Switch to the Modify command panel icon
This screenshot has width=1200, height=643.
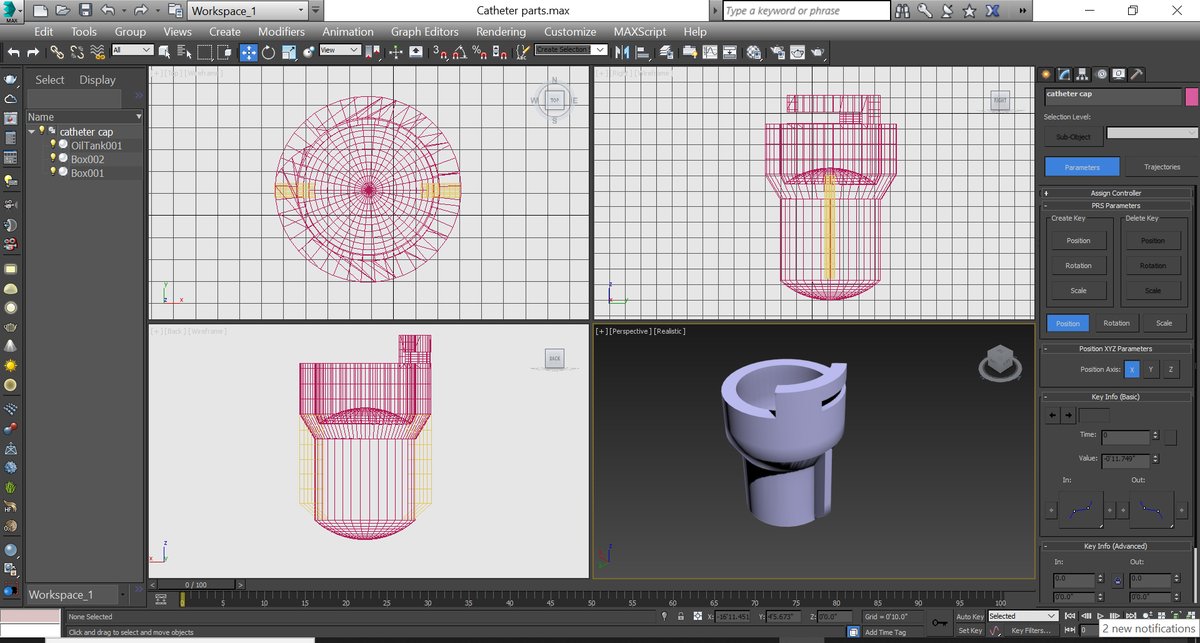pyautogui.click(x=1063, y=74)
